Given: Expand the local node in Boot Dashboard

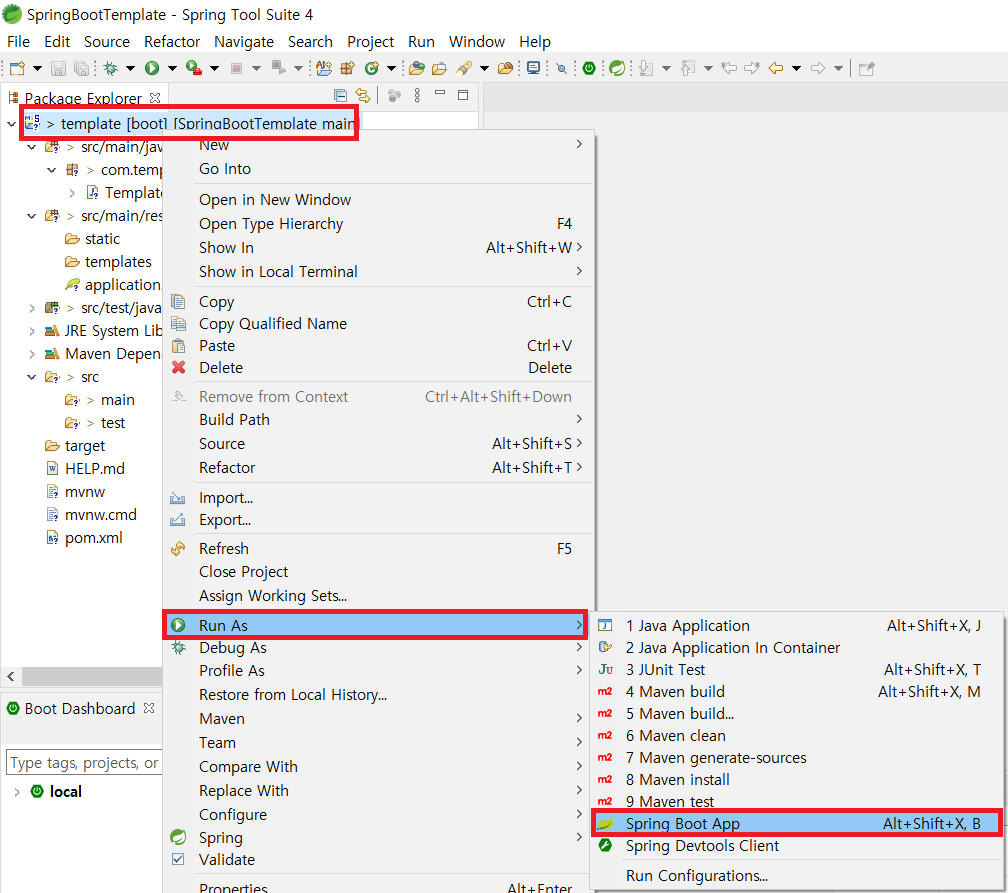Looking at the screenshot, I should tap(17, 792).
